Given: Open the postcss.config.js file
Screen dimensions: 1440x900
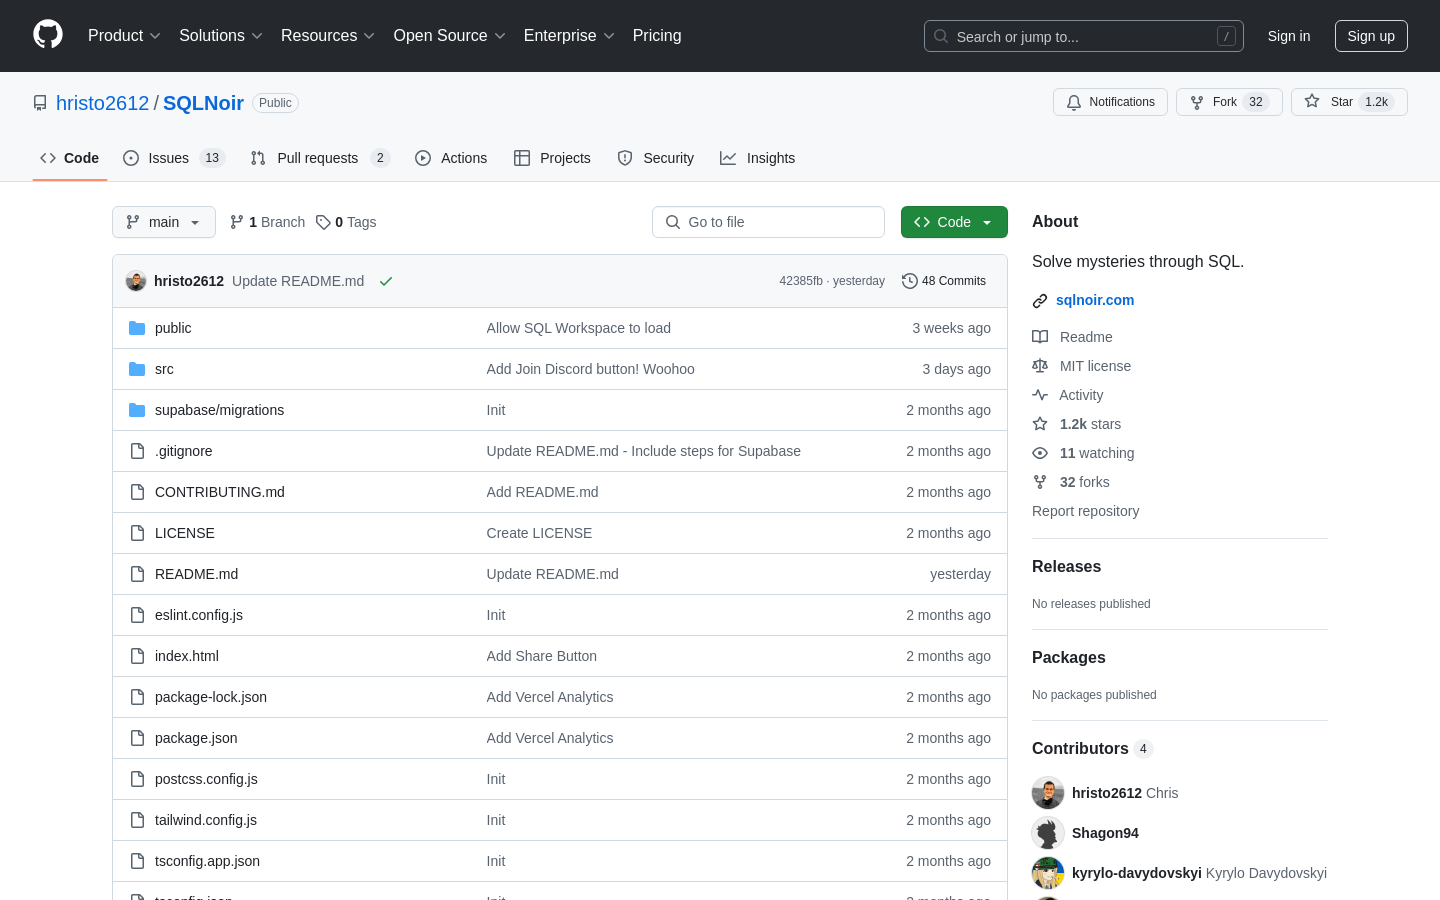Looking at the screenshot, I should coord(206,779).
